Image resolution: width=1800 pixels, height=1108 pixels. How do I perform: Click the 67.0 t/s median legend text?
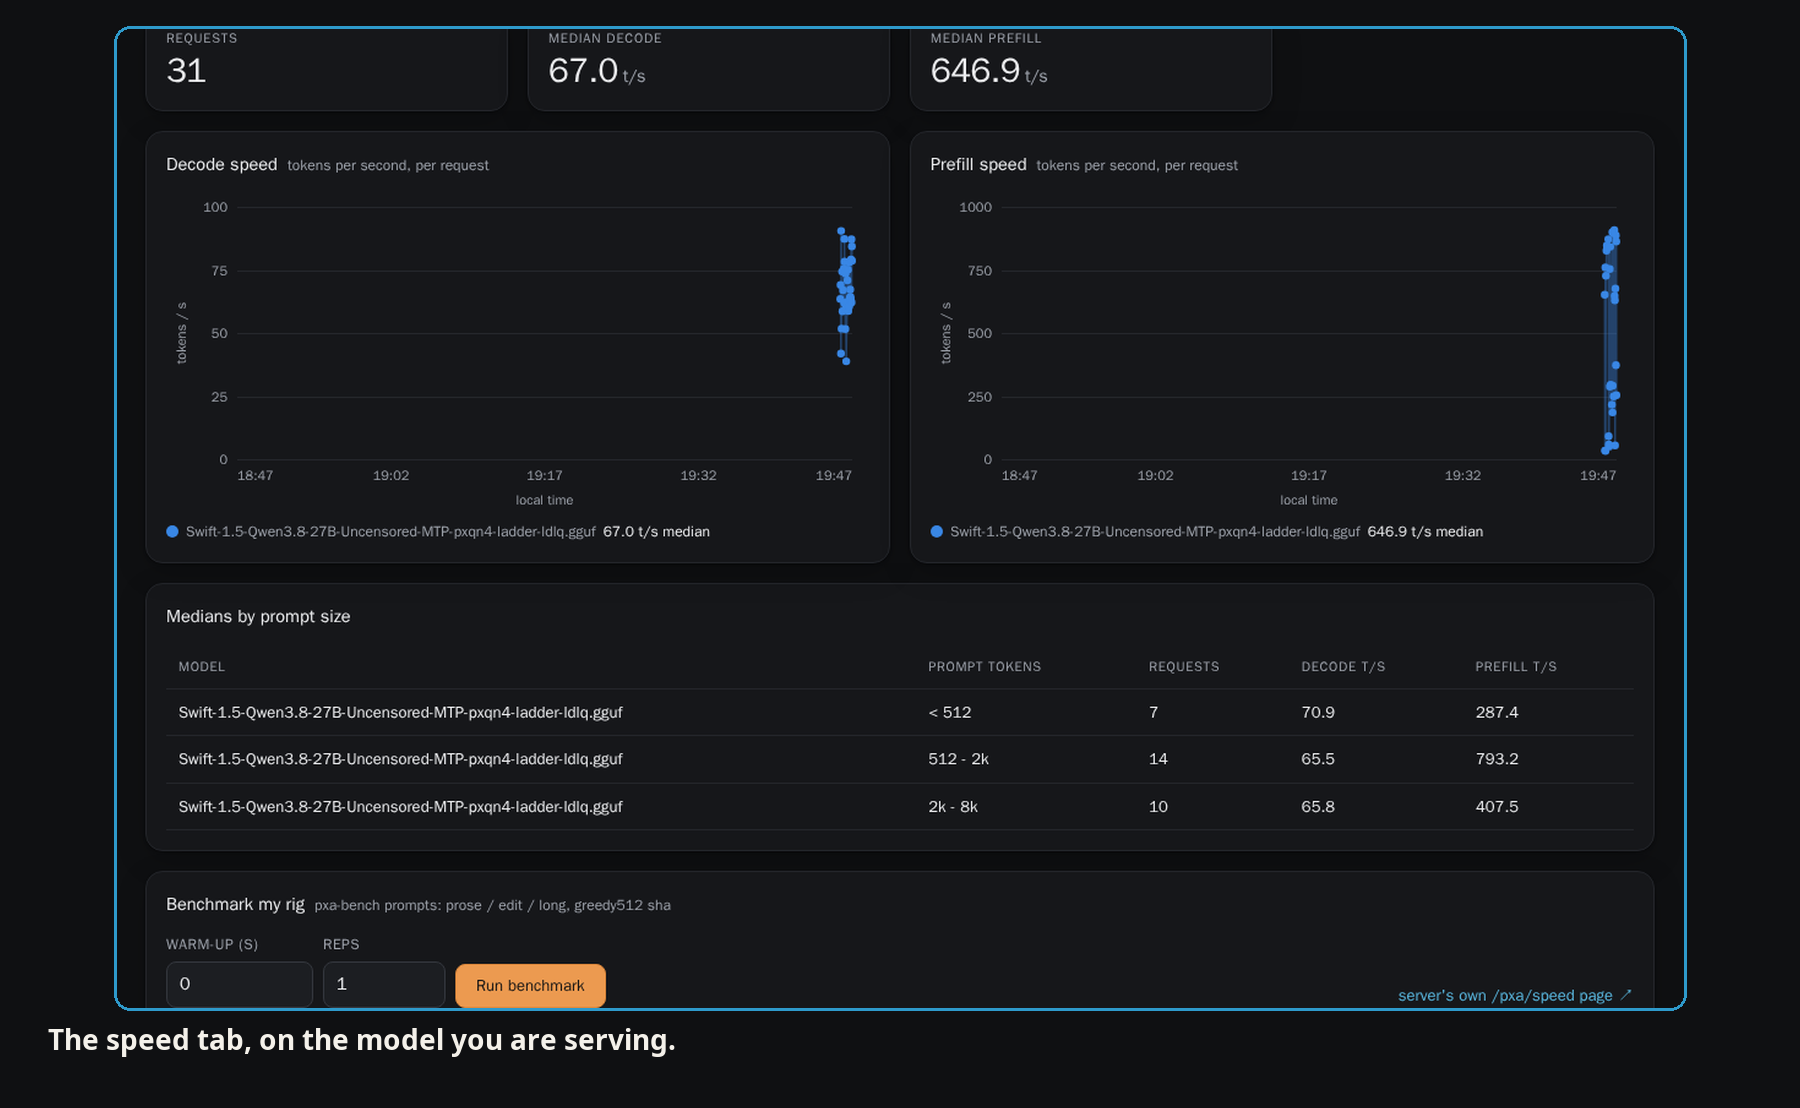click(x=656, y=531)
